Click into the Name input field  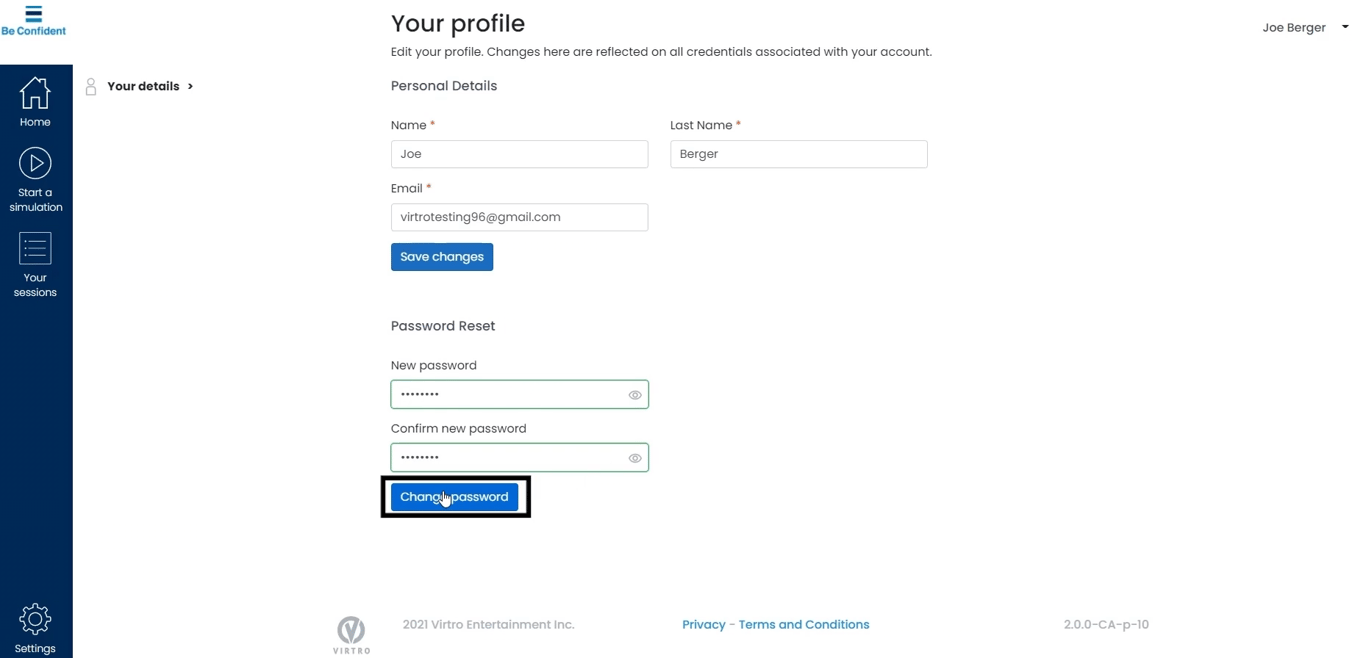(519, 154)
